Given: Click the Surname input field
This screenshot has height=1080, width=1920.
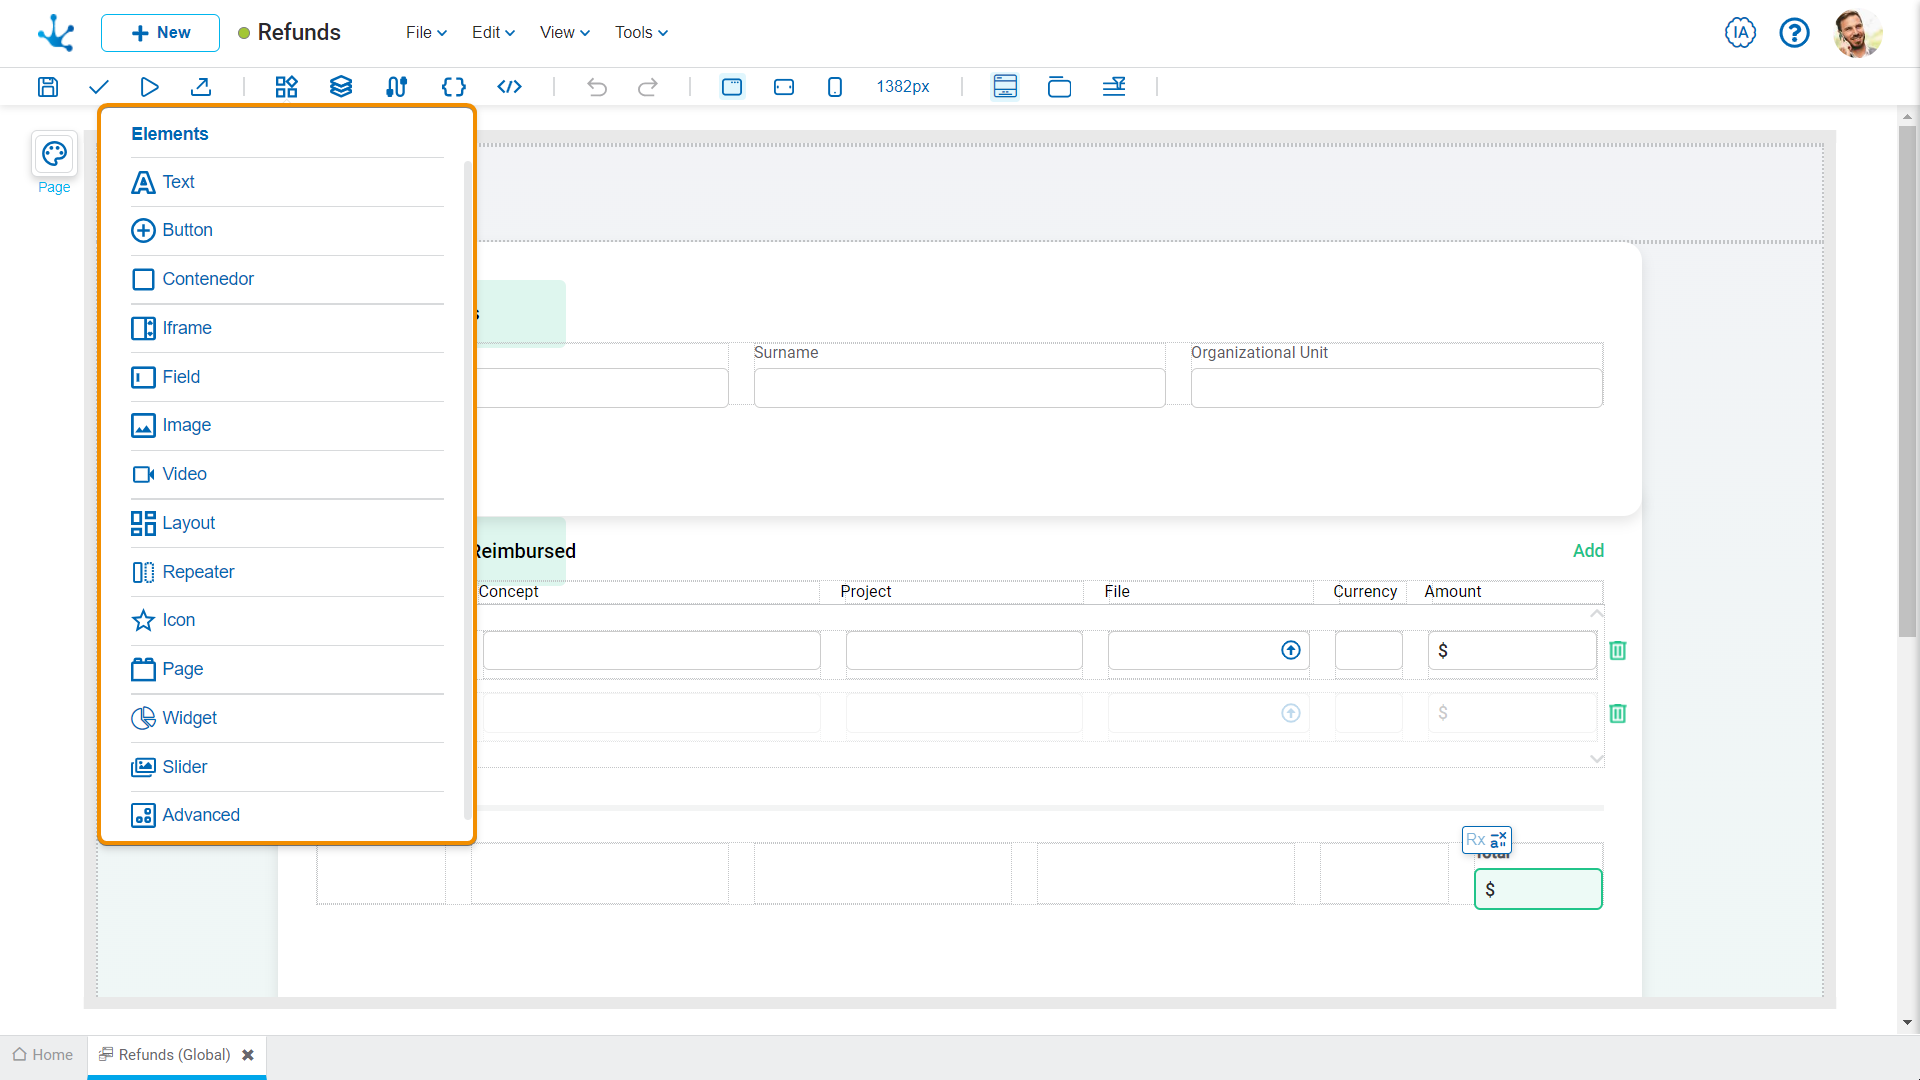Looking at the screenshot, I should (959, 388).
